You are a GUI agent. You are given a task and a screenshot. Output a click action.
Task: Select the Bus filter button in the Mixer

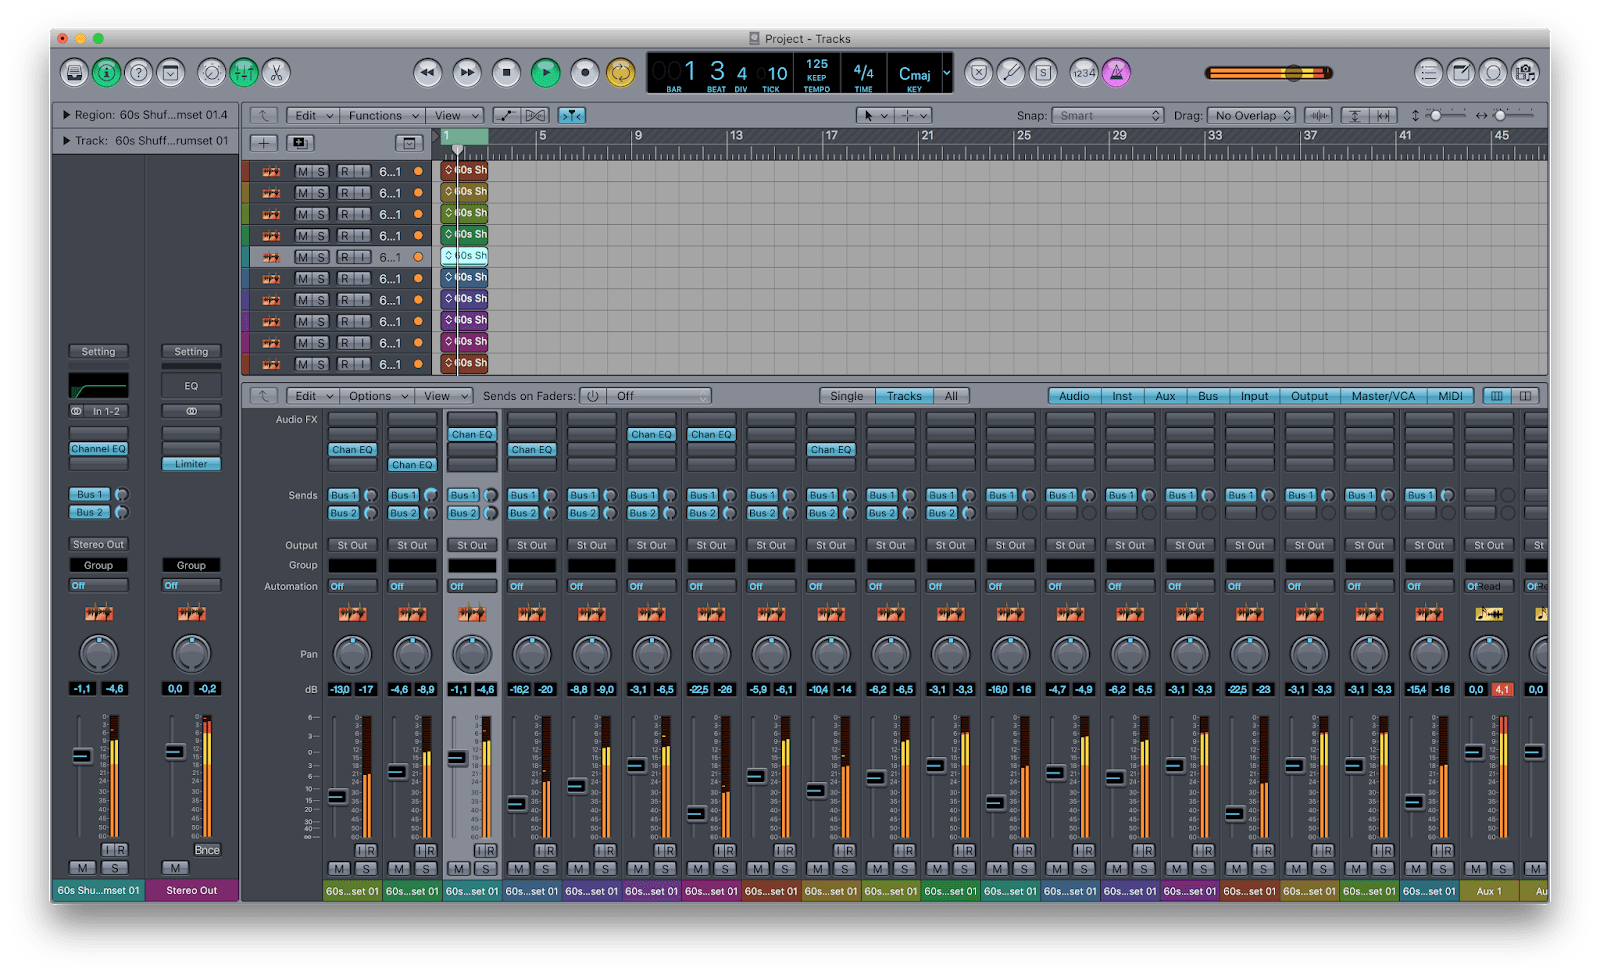click(1207, 395)
